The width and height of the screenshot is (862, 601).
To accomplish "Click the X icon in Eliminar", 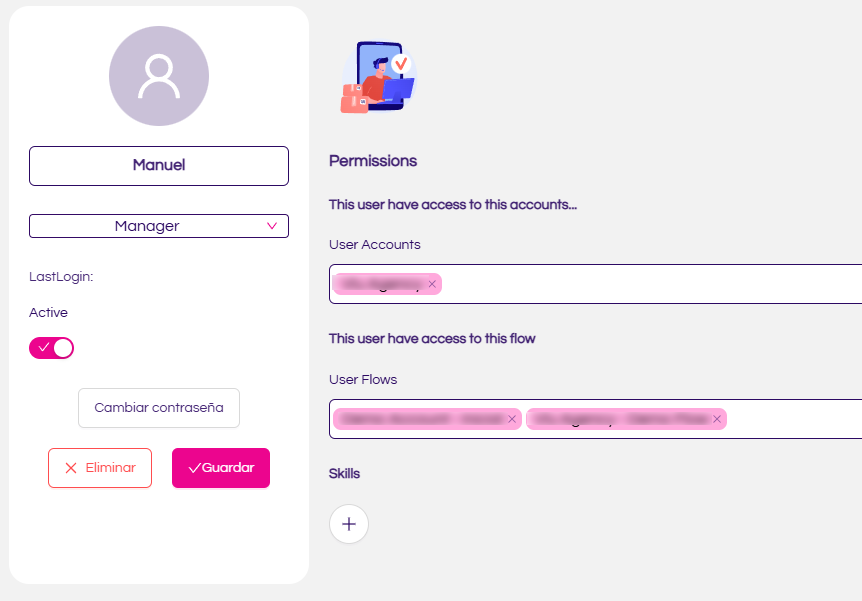I will click(71, 468).
